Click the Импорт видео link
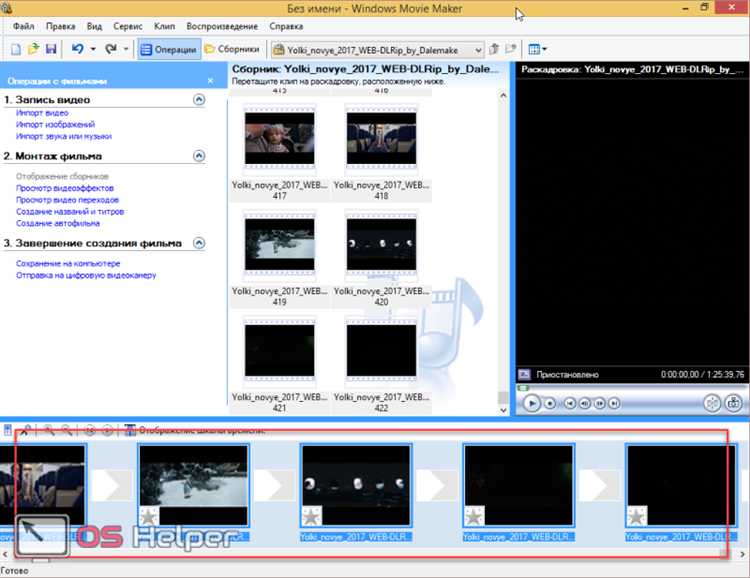 (x=42, y=113)
